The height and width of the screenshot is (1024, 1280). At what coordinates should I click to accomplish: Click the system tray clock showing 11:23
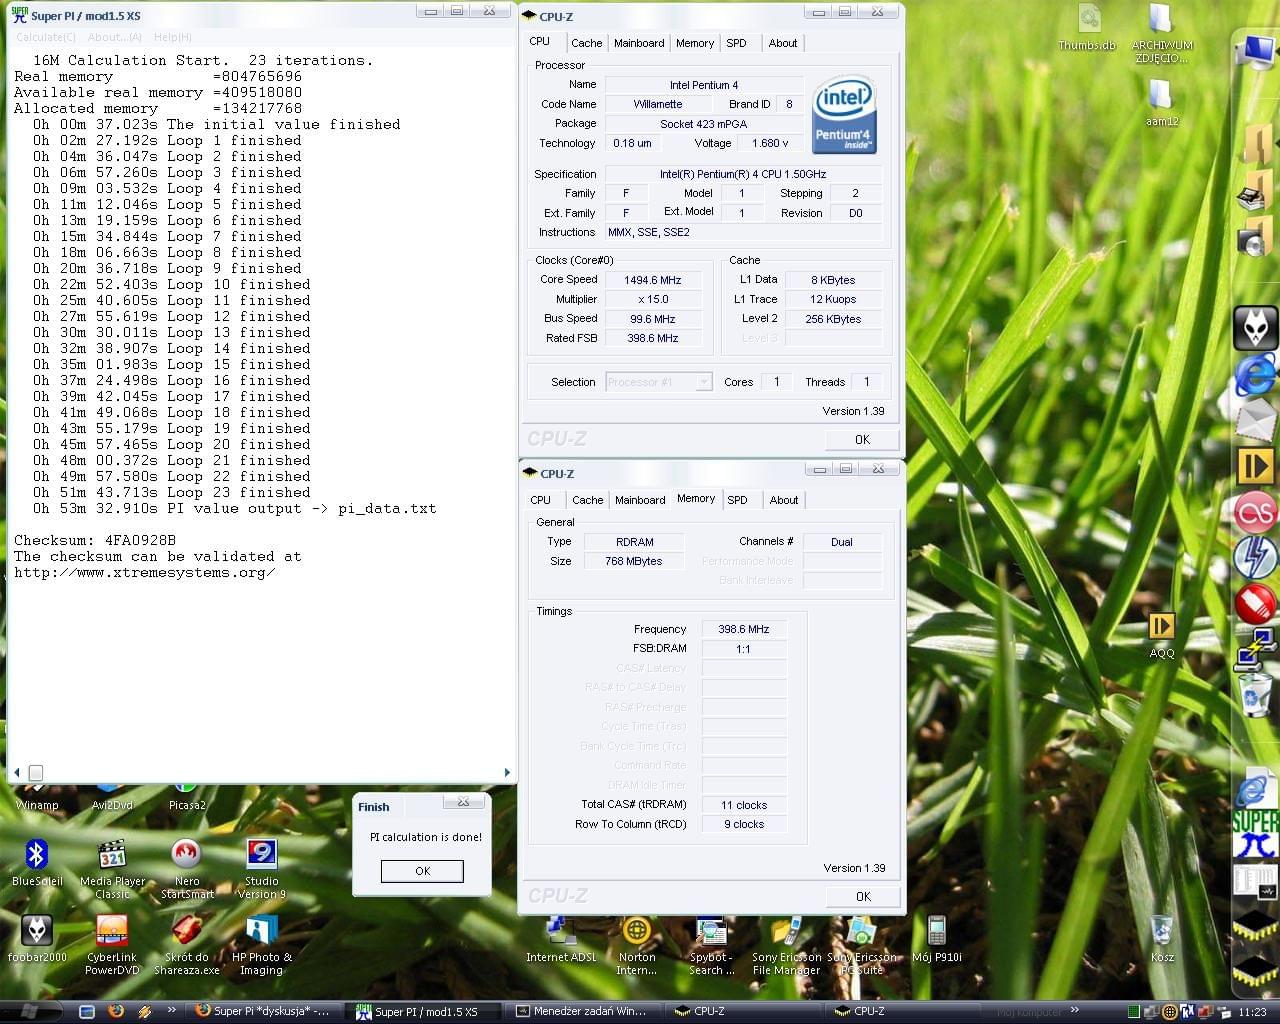(1252, 1012)
